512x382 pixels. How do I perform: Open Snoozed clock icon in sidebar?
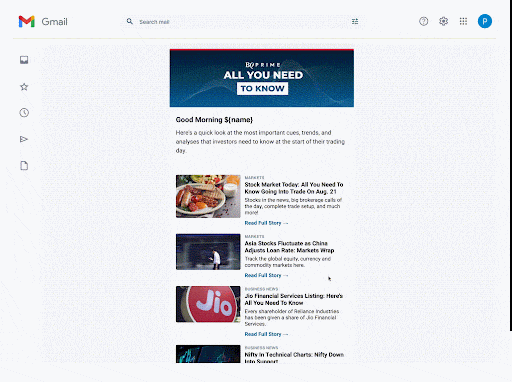coord(24,113)
